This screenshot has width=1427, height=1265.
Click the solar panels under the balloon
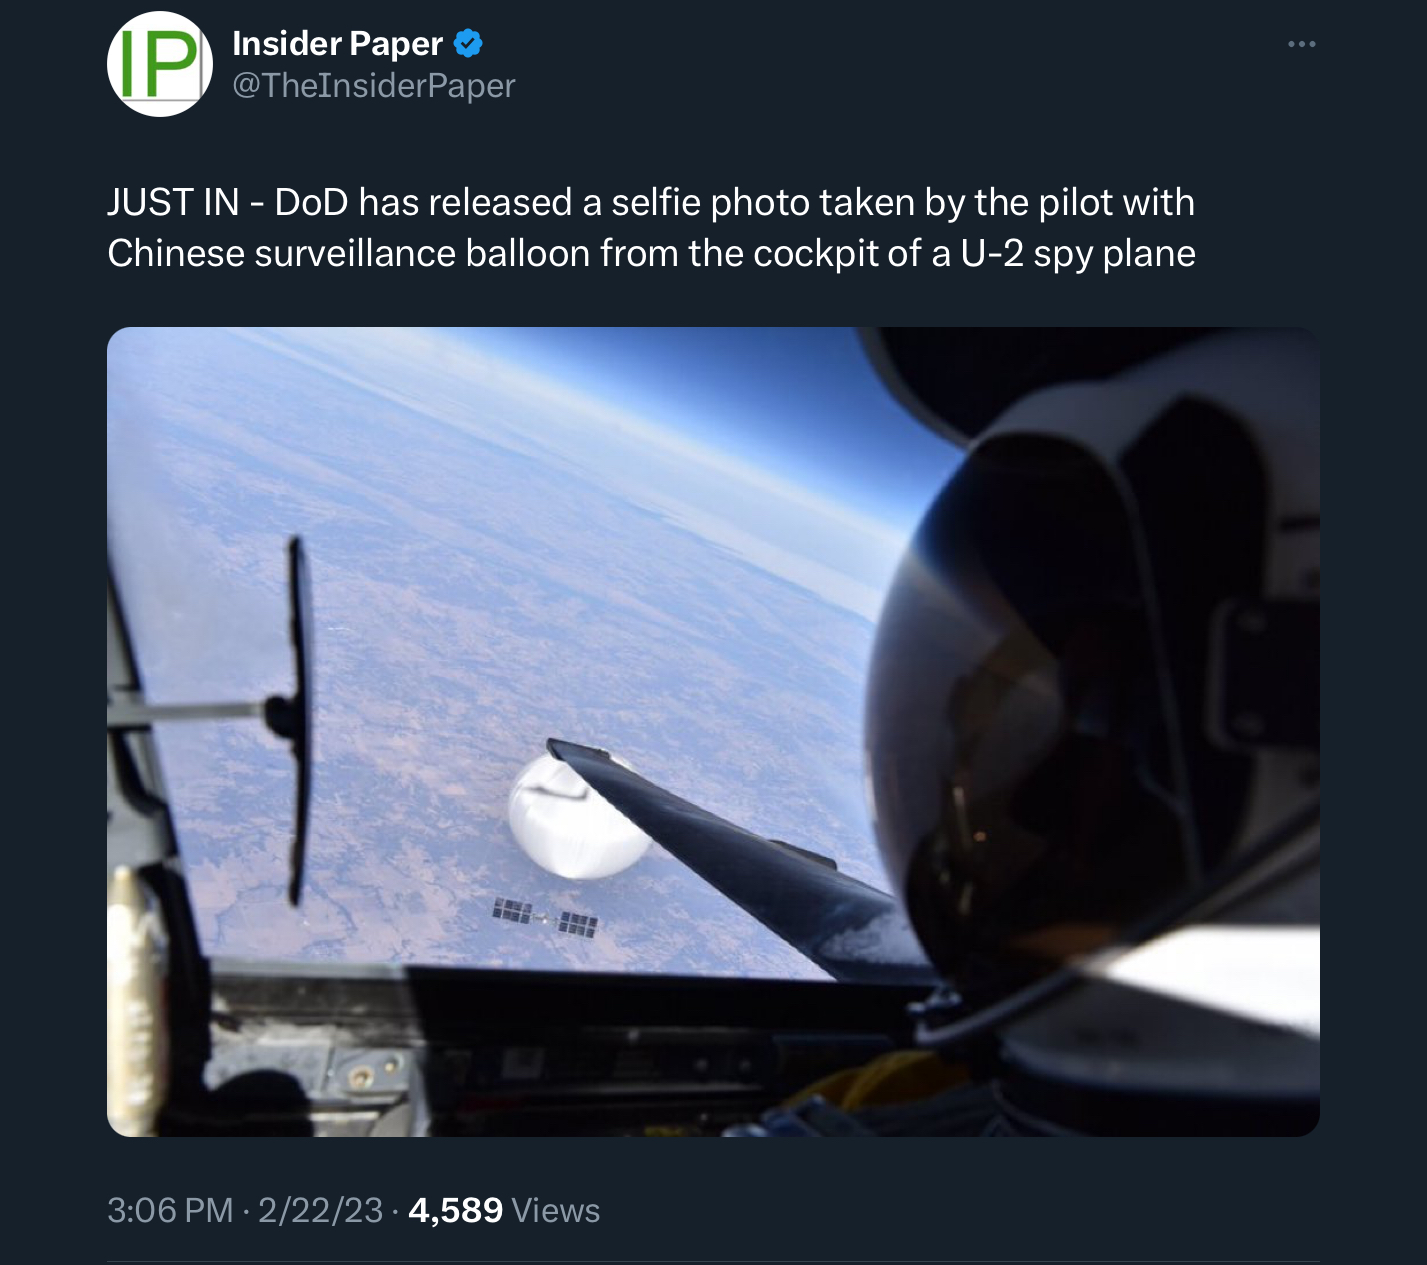[545, 917]
